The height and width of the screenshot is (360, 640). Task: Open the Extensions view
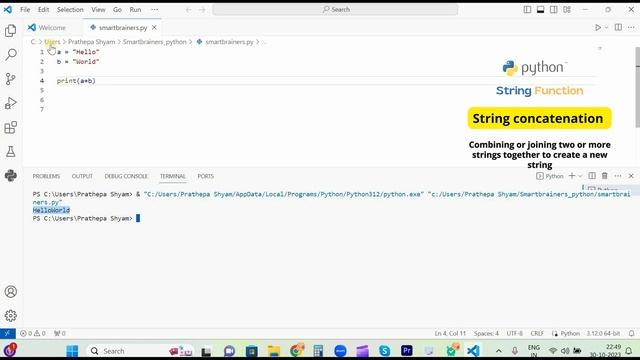(x=11, y=128)
